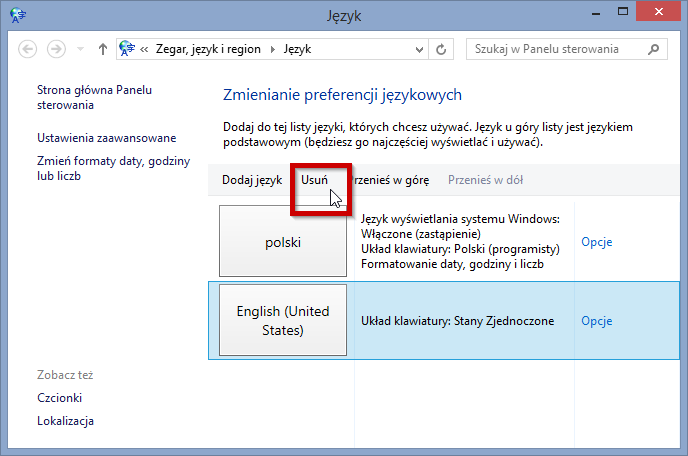688x456 pixels.
Task: Focus the Szukaj w Panelu sterowania field
Action: click(x=566, y=49)
